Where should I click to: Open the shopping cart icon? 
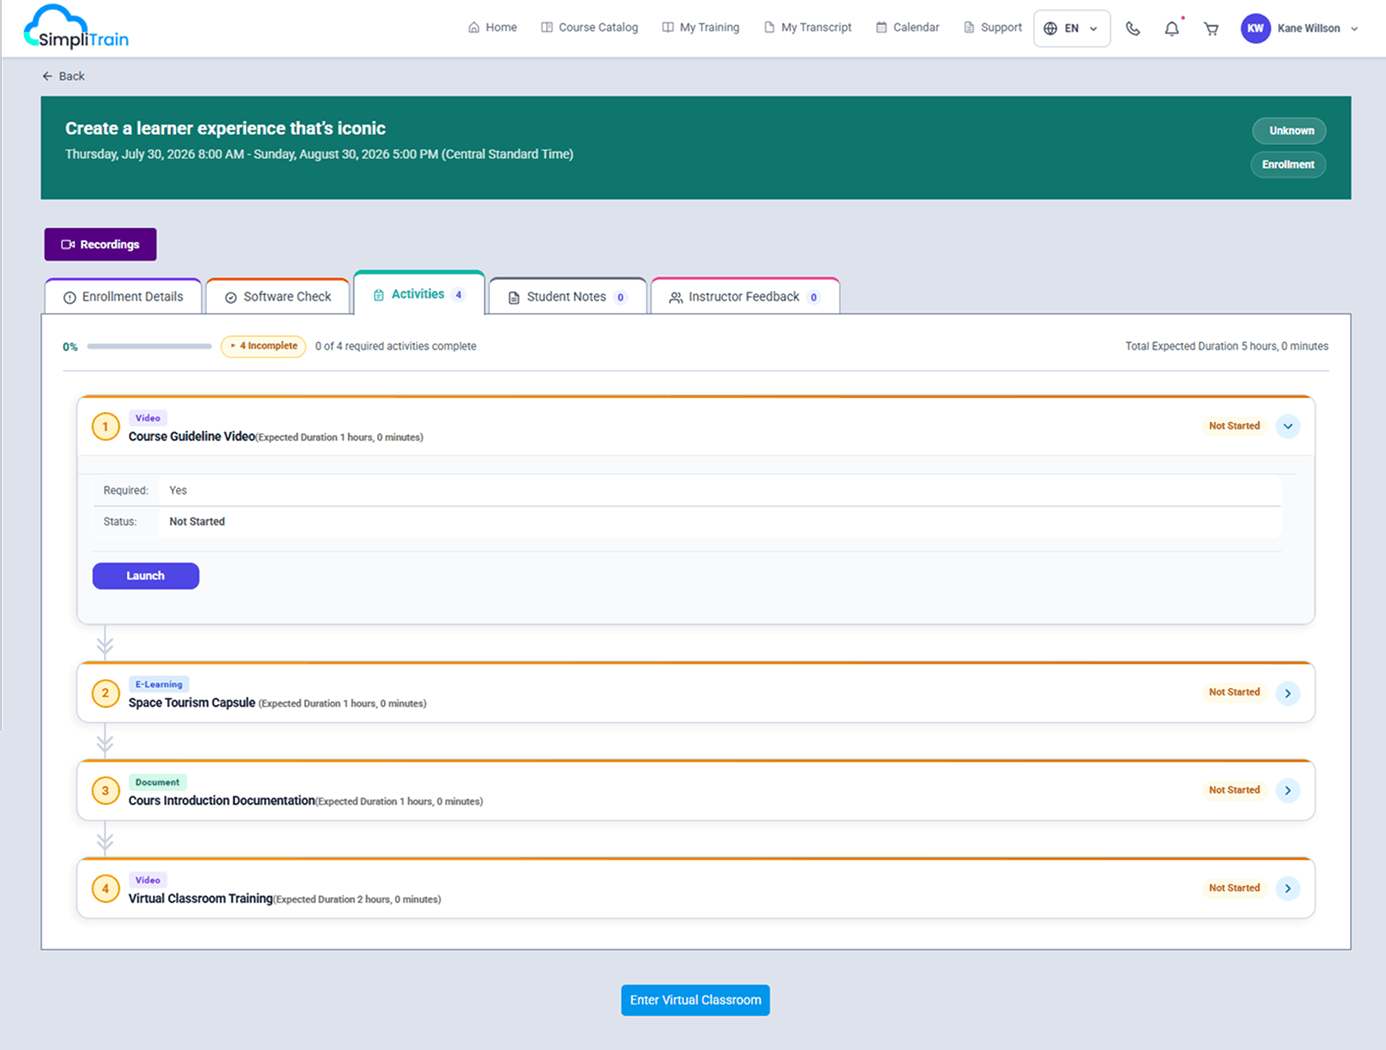1211,29
